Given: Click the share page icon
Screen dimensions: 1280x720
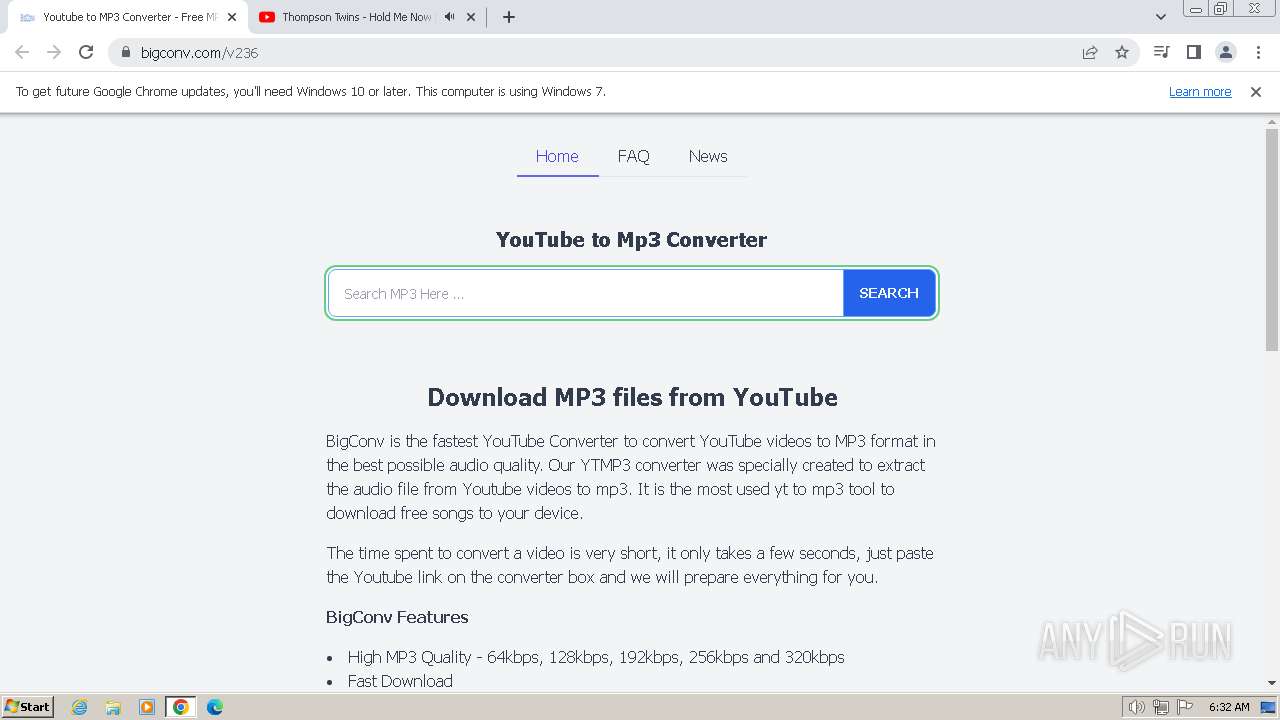Looking at the screenshot, I should point(1090,52).
